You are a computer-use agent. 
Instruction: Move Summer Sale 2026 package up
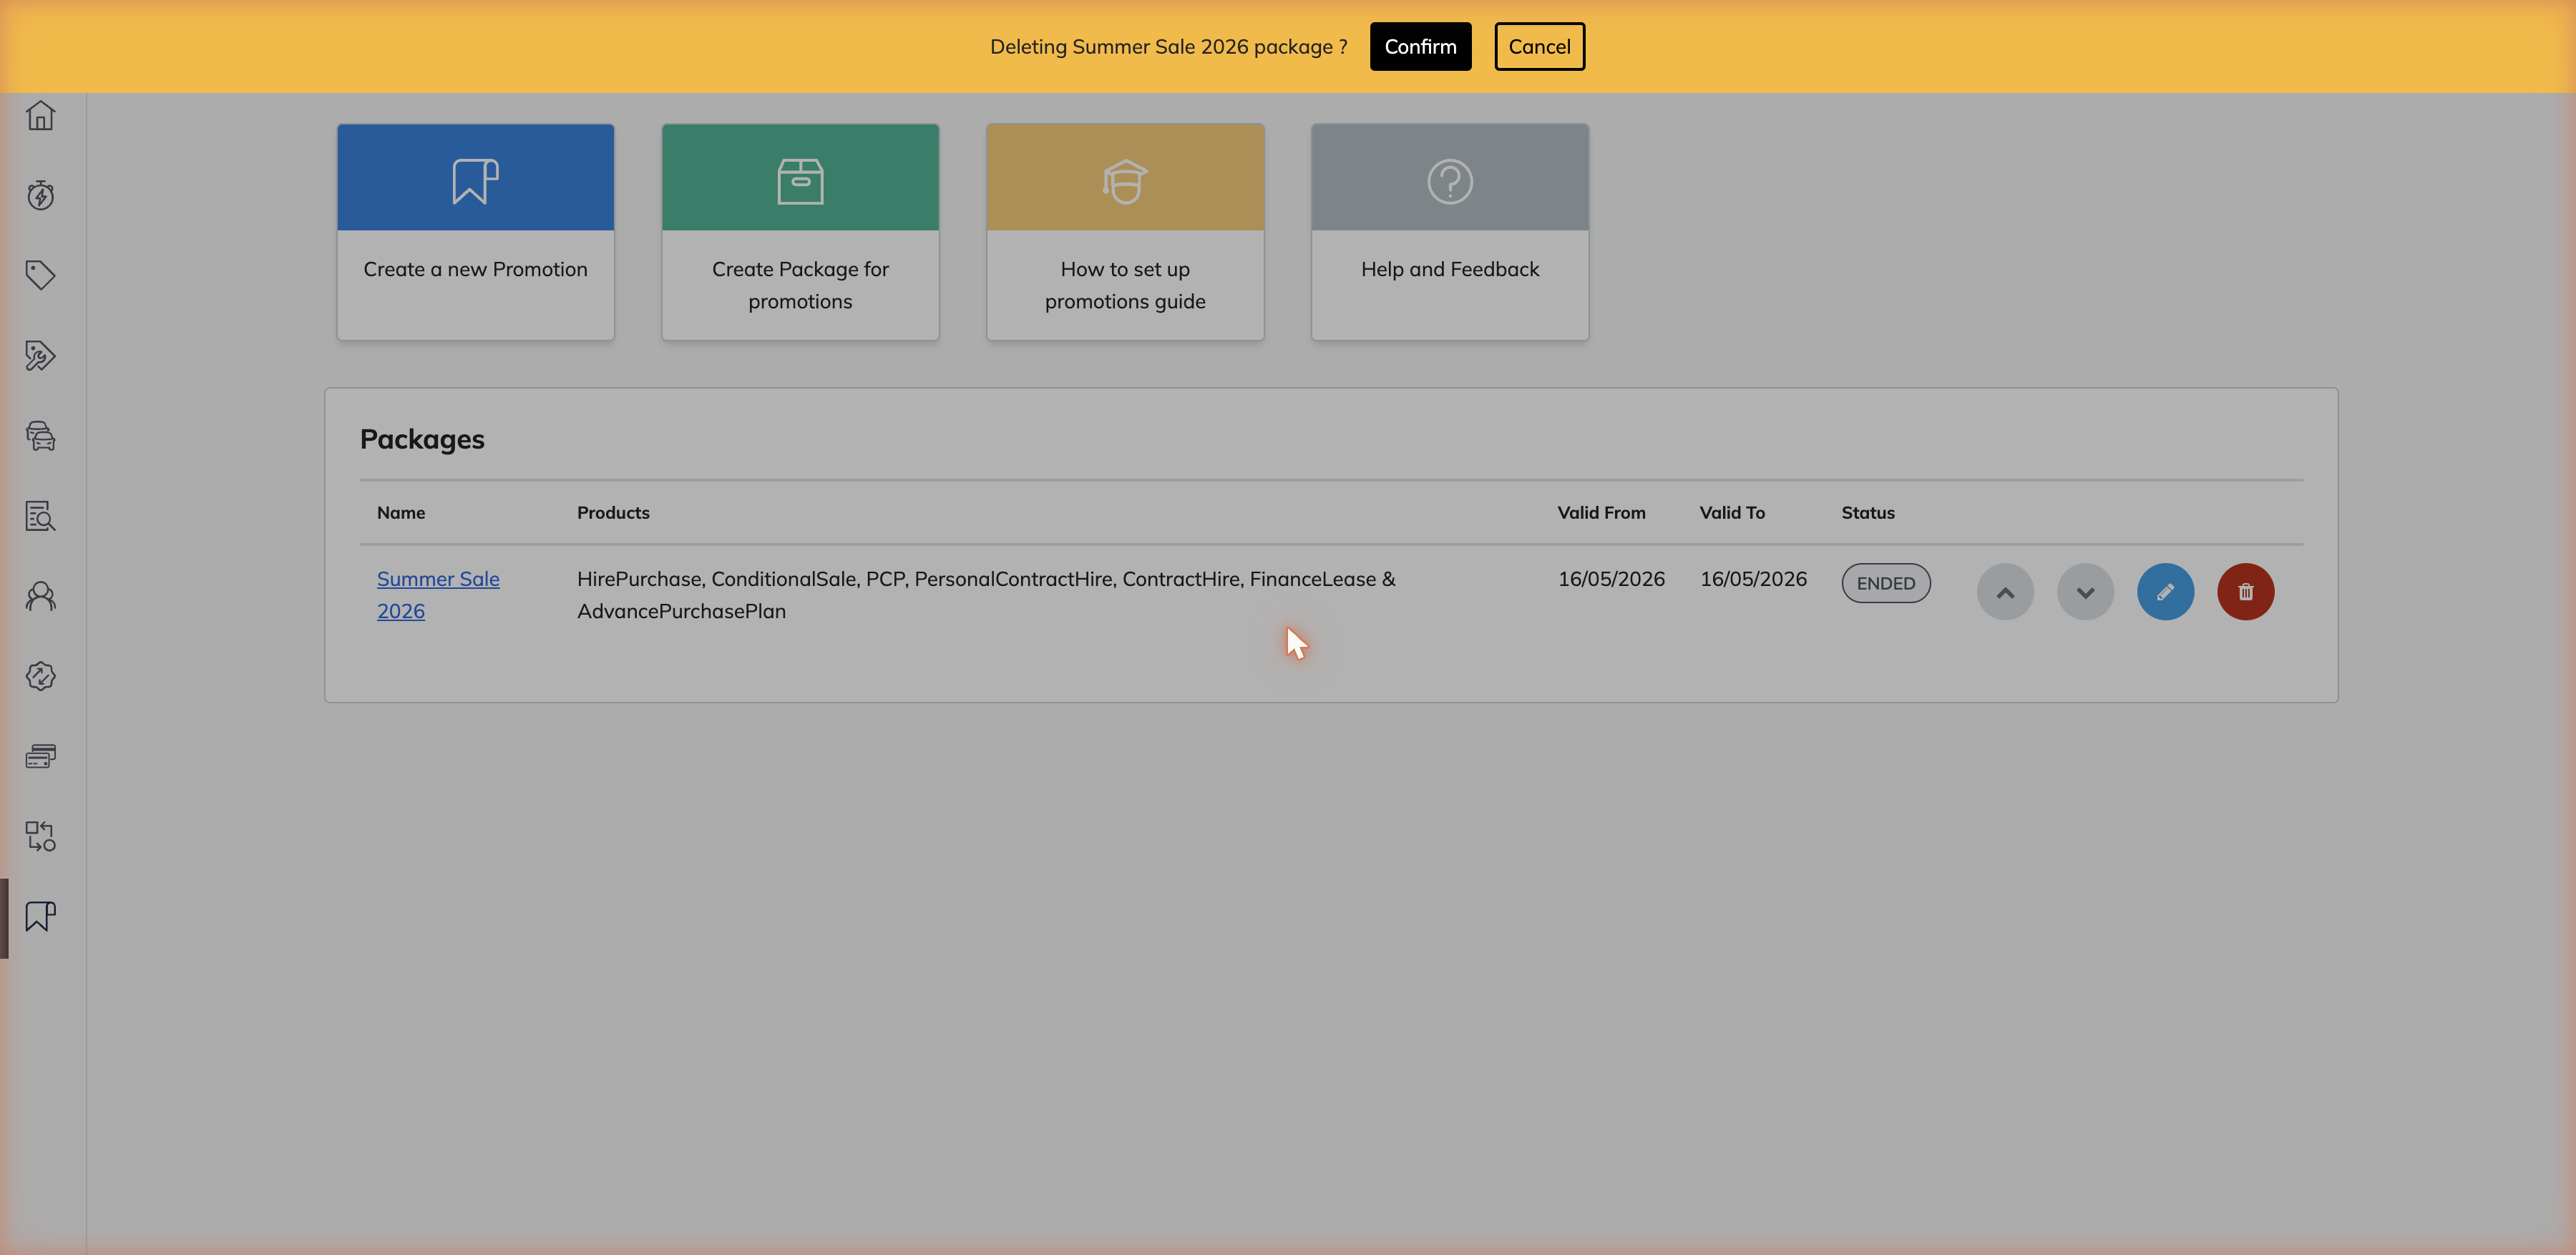pyautogui.click(x=2005, y=592)
